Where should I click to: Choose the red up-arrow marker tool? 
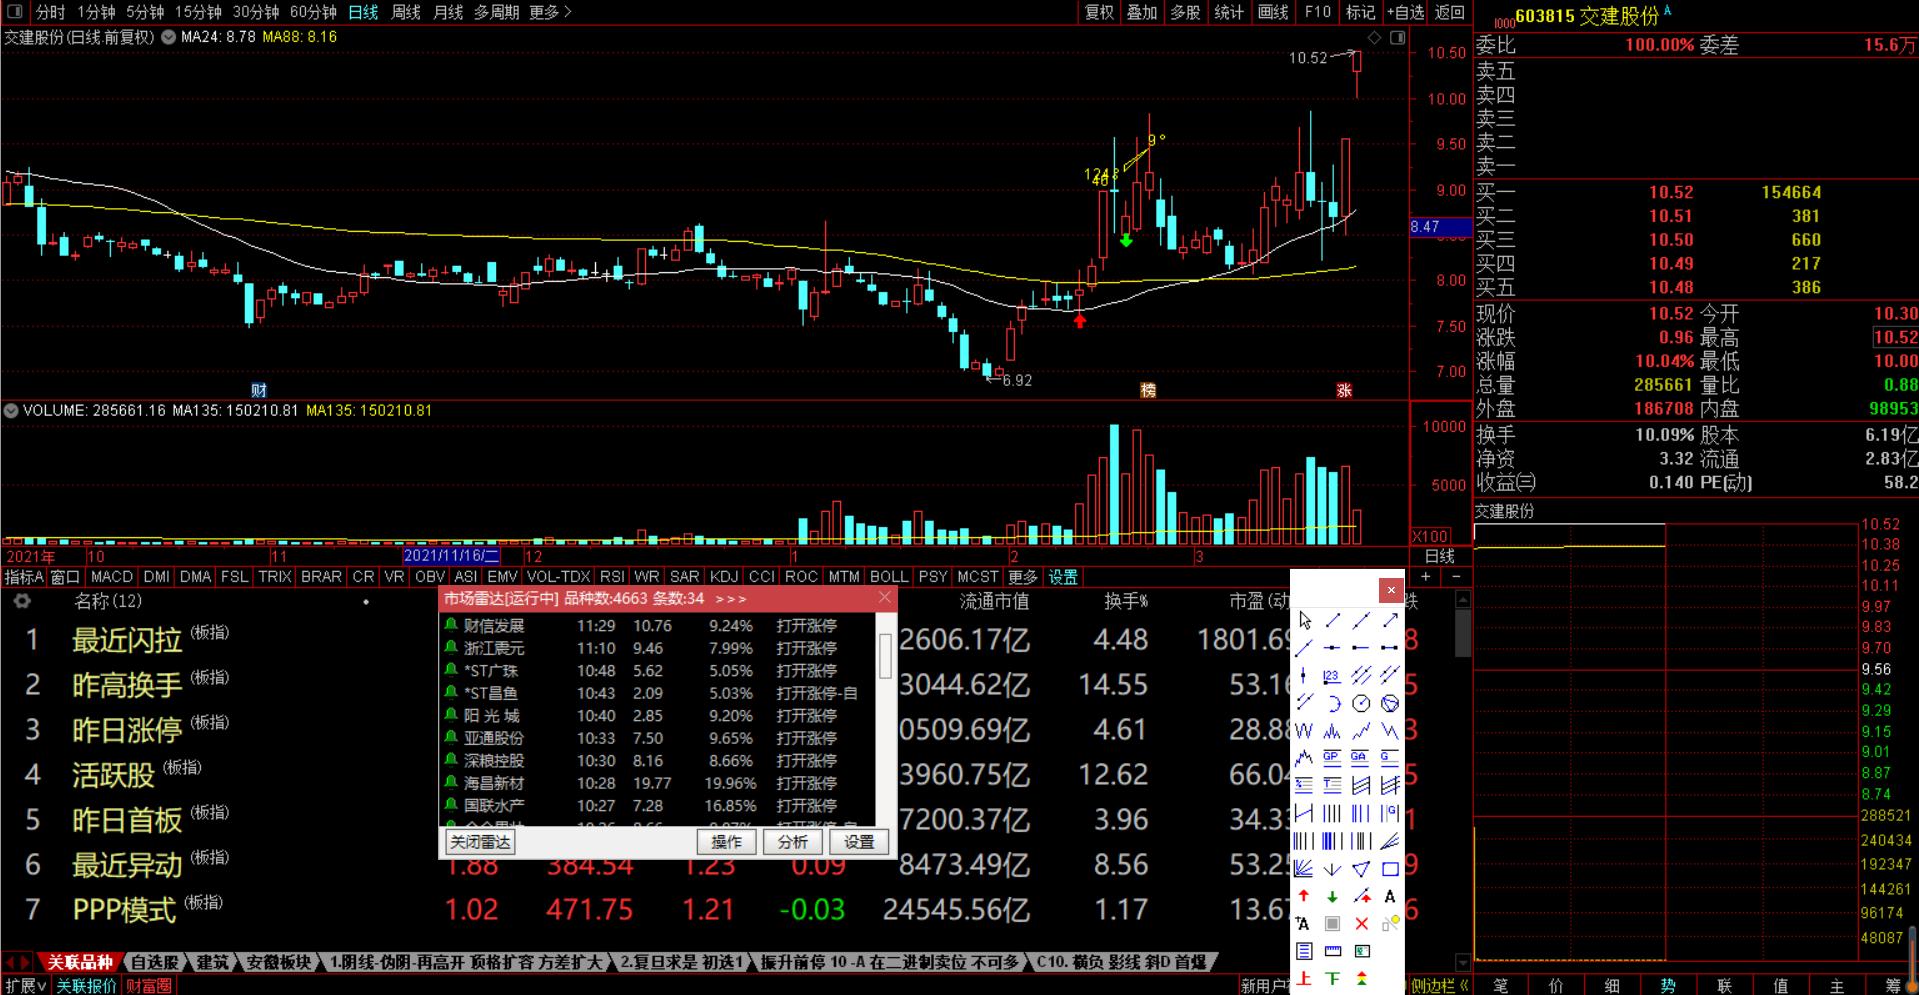[1304, 897]
